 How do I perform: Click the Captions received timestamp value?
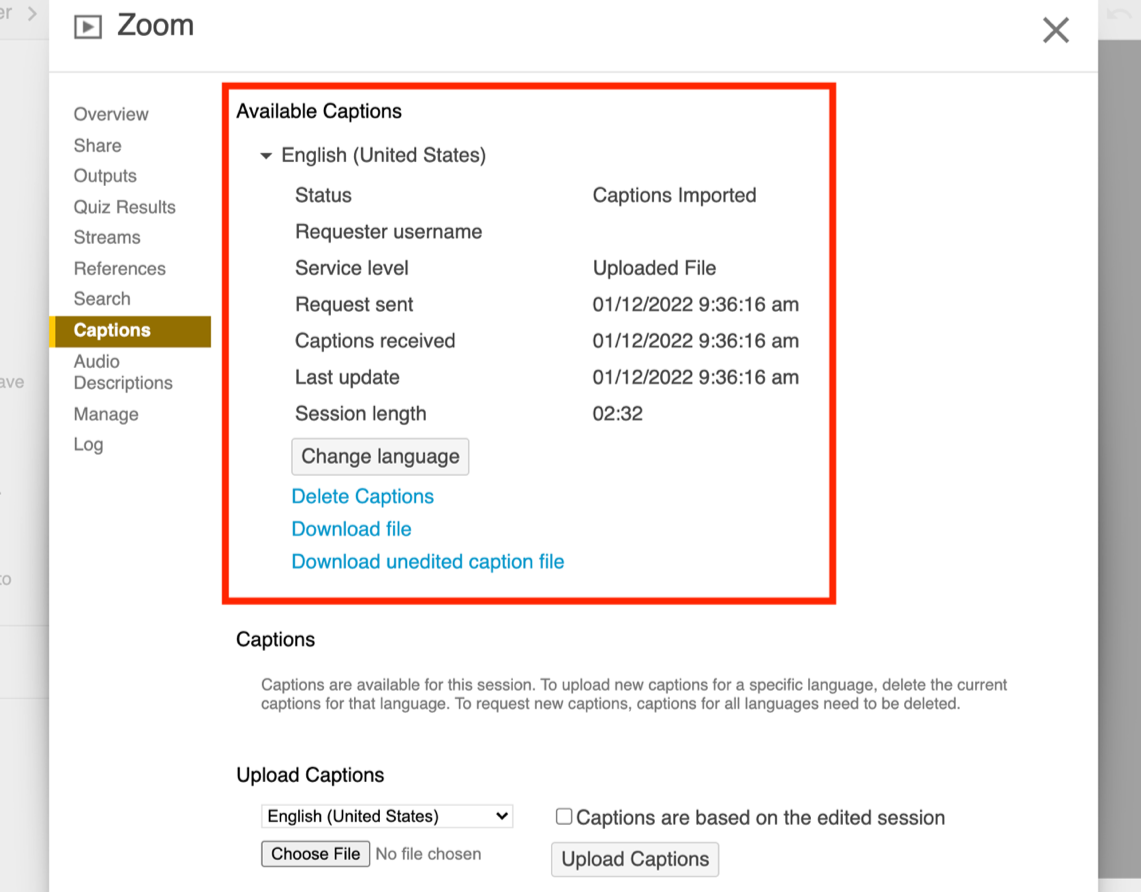(x=696, y=341)
